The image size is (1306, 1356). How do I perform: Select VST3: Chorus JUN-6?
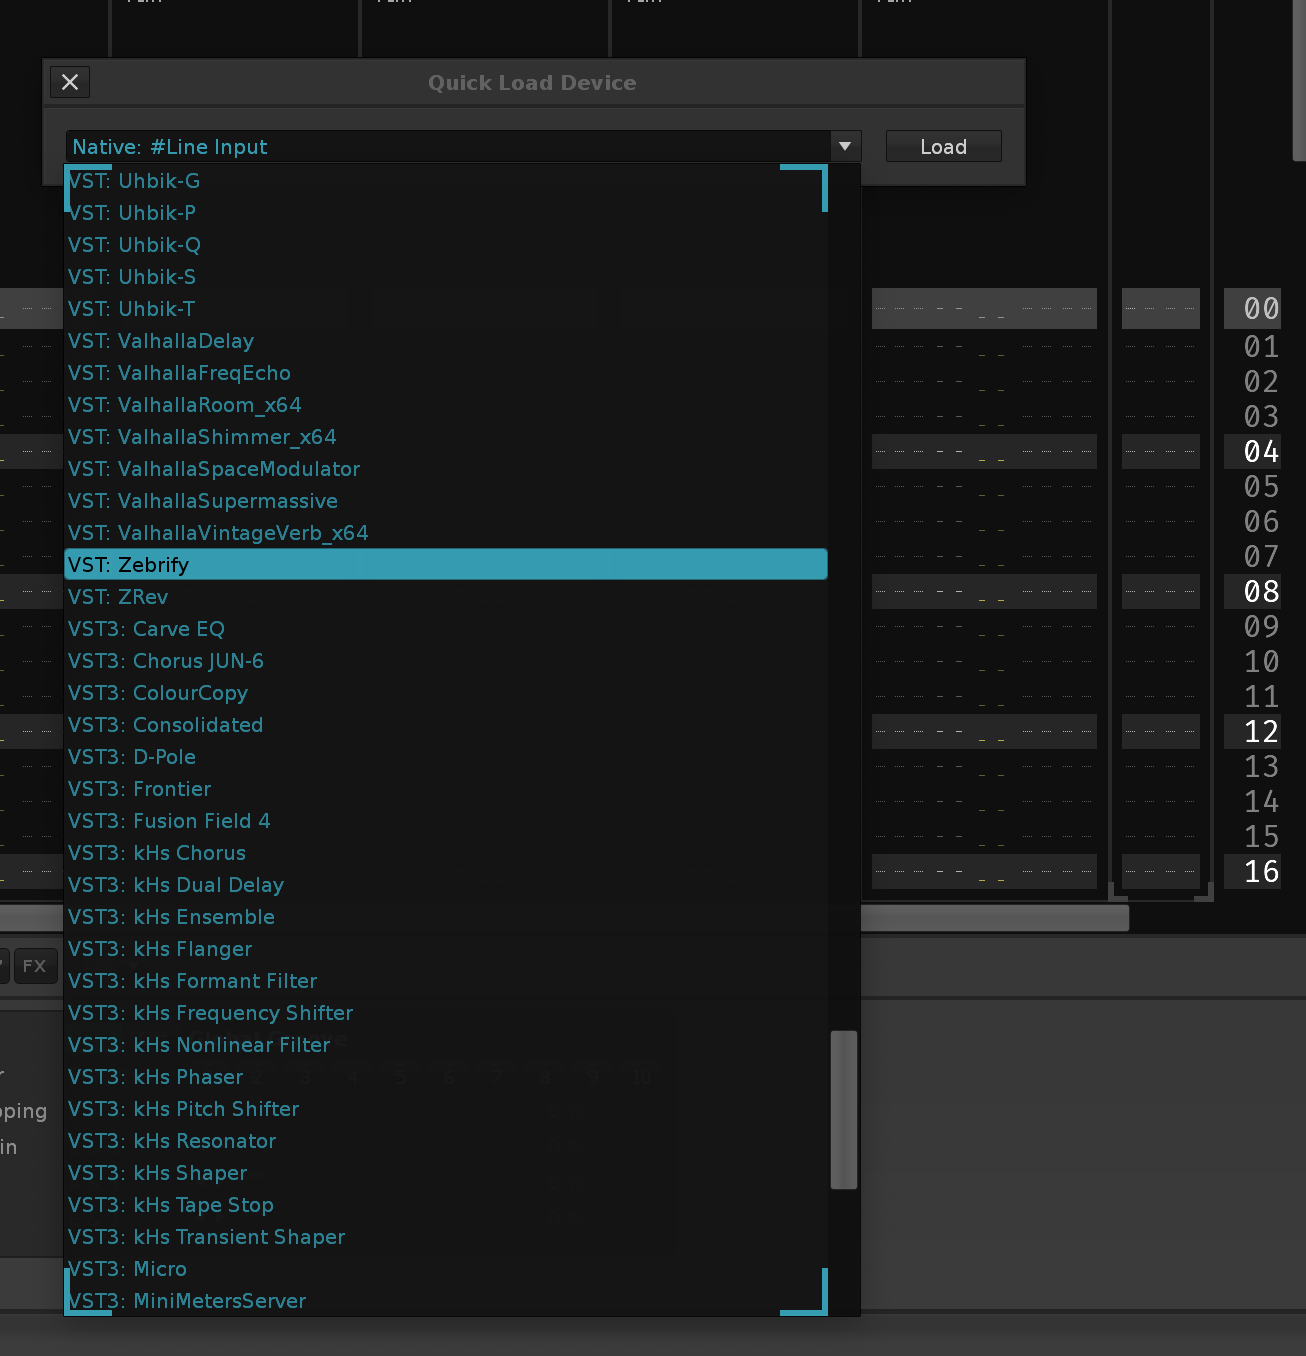point(166,661)
